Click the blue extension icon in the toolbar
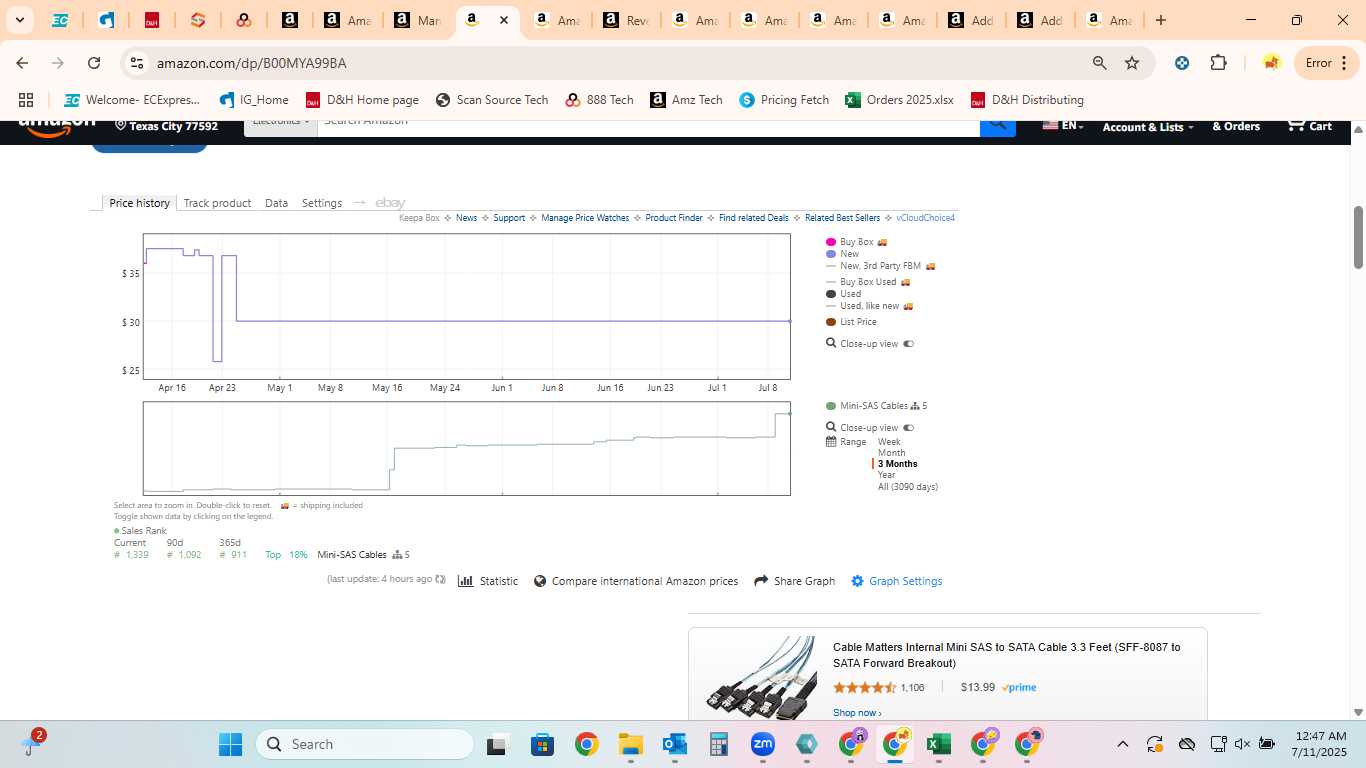Screen dimensions: 1366x768 (x=1182, y=63)
